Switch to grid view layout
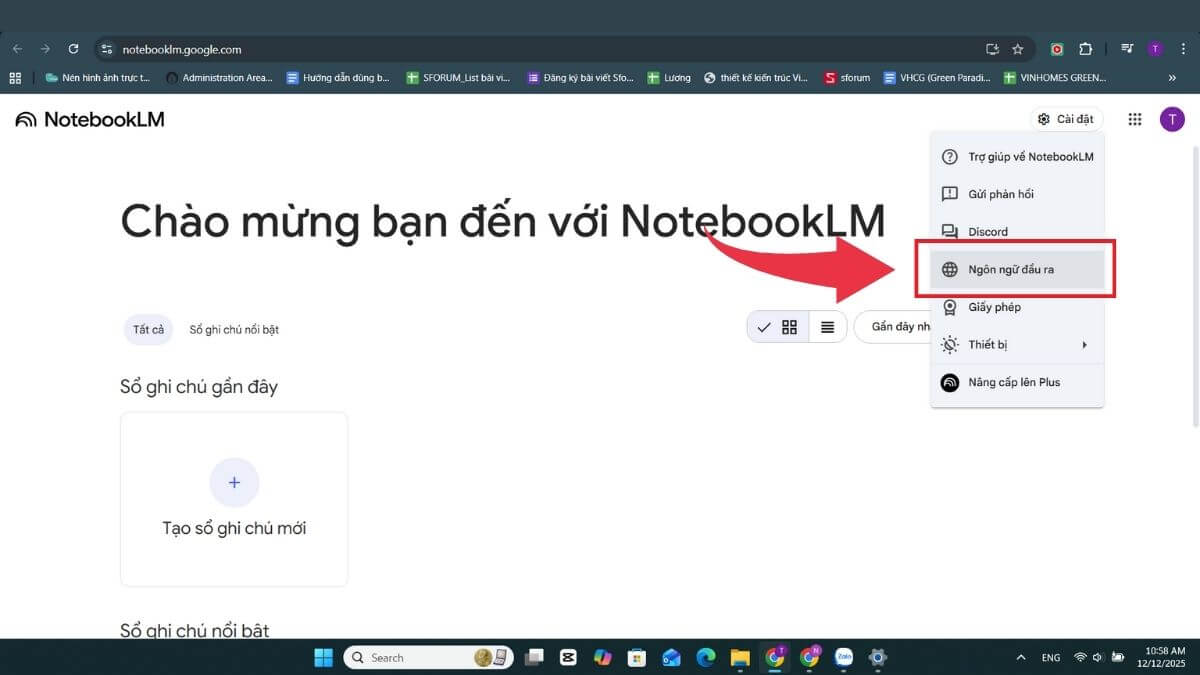 click(x=789, y=326)
